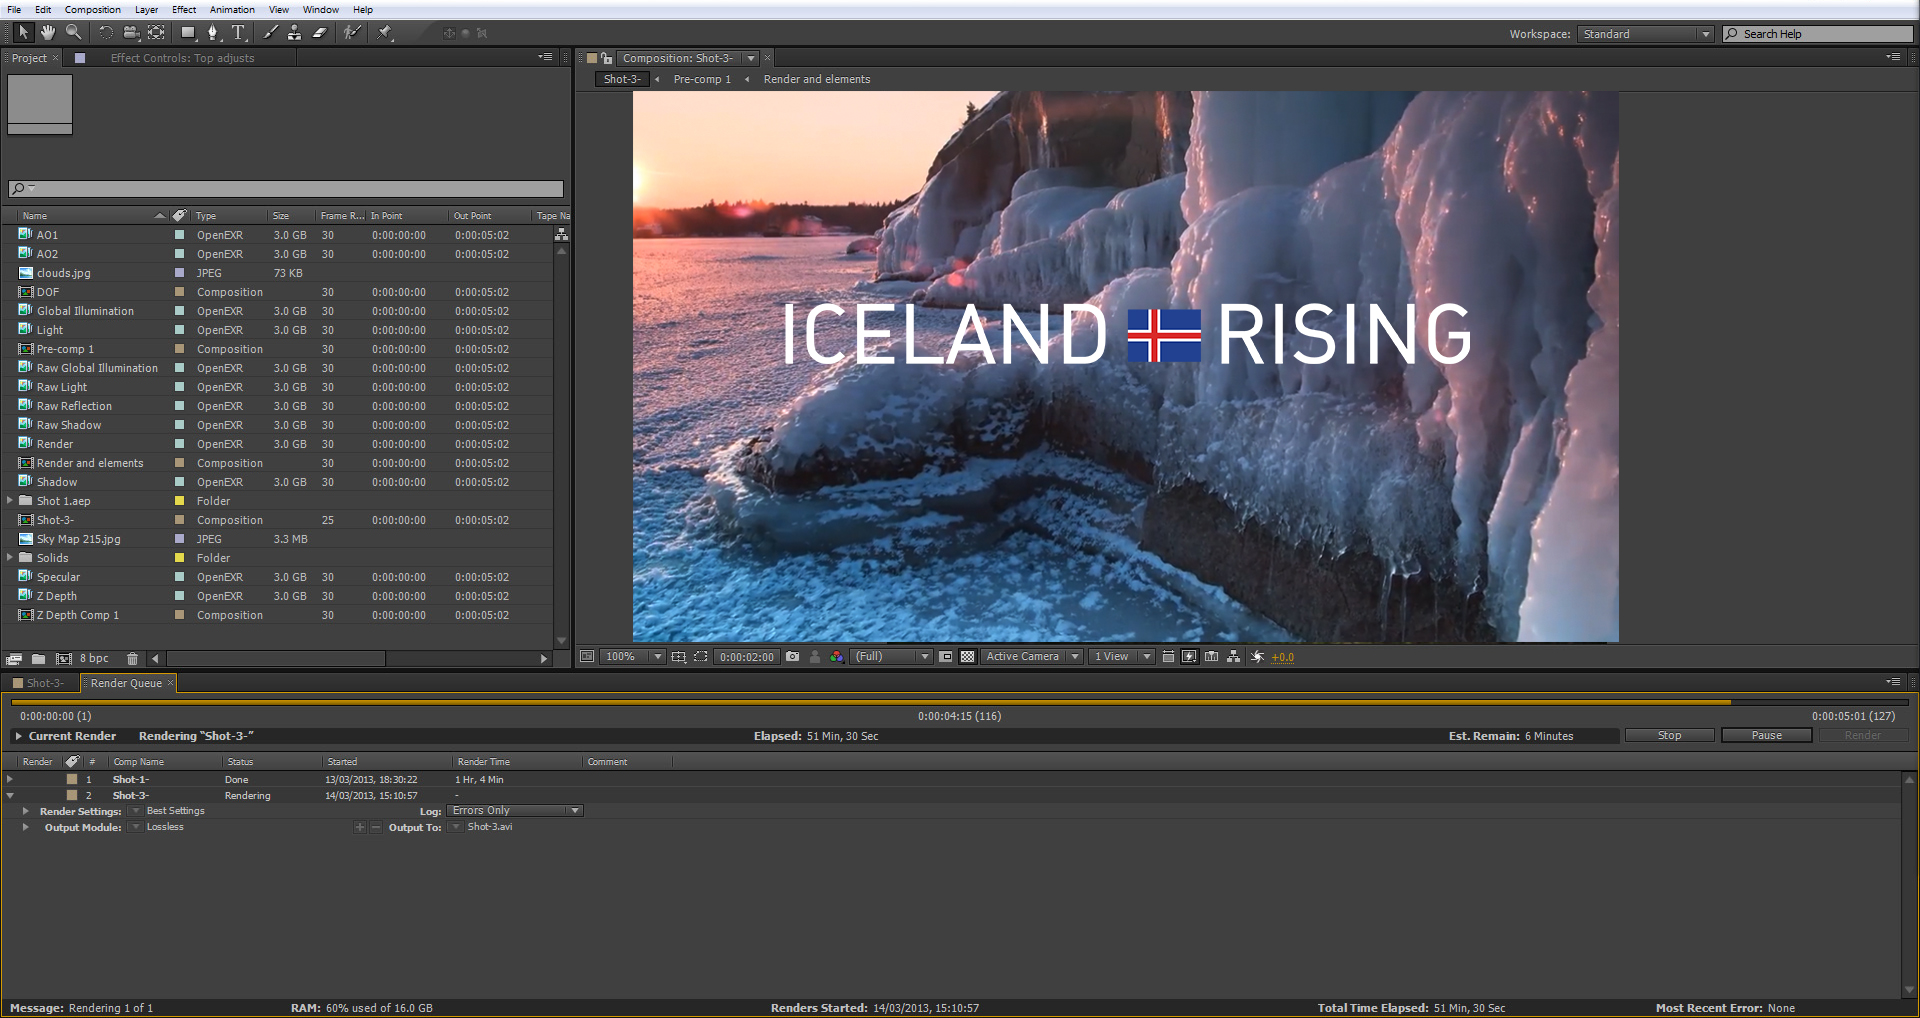Select the Clone Stamp tool
The height and width of the screenshot is (1018, 1920).
(294, 32)
